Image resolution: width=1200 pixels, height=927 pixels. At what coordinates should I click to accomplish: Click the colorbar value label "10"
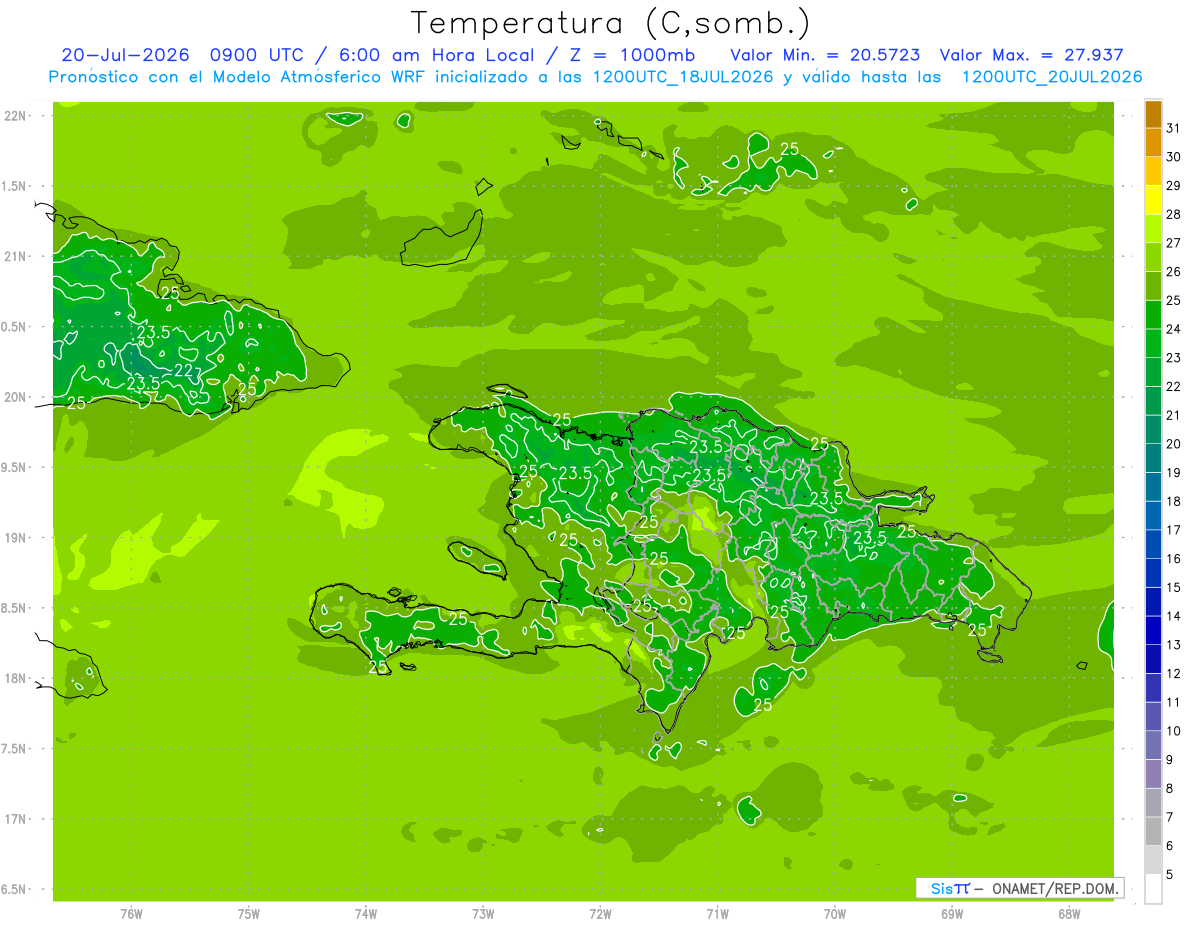pyautogui.click(x=1174, y=731)
